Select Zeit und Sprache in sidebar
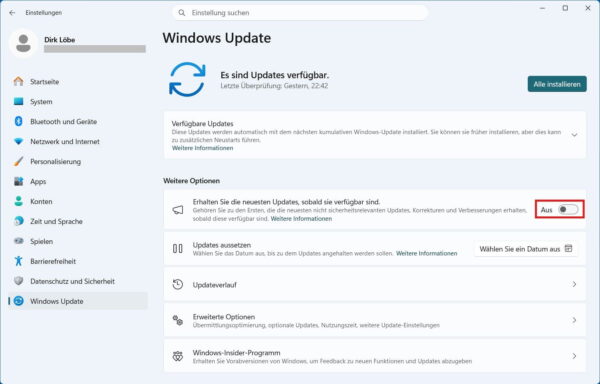This screenshot has height=384, width=600. (x=78, y=221)
